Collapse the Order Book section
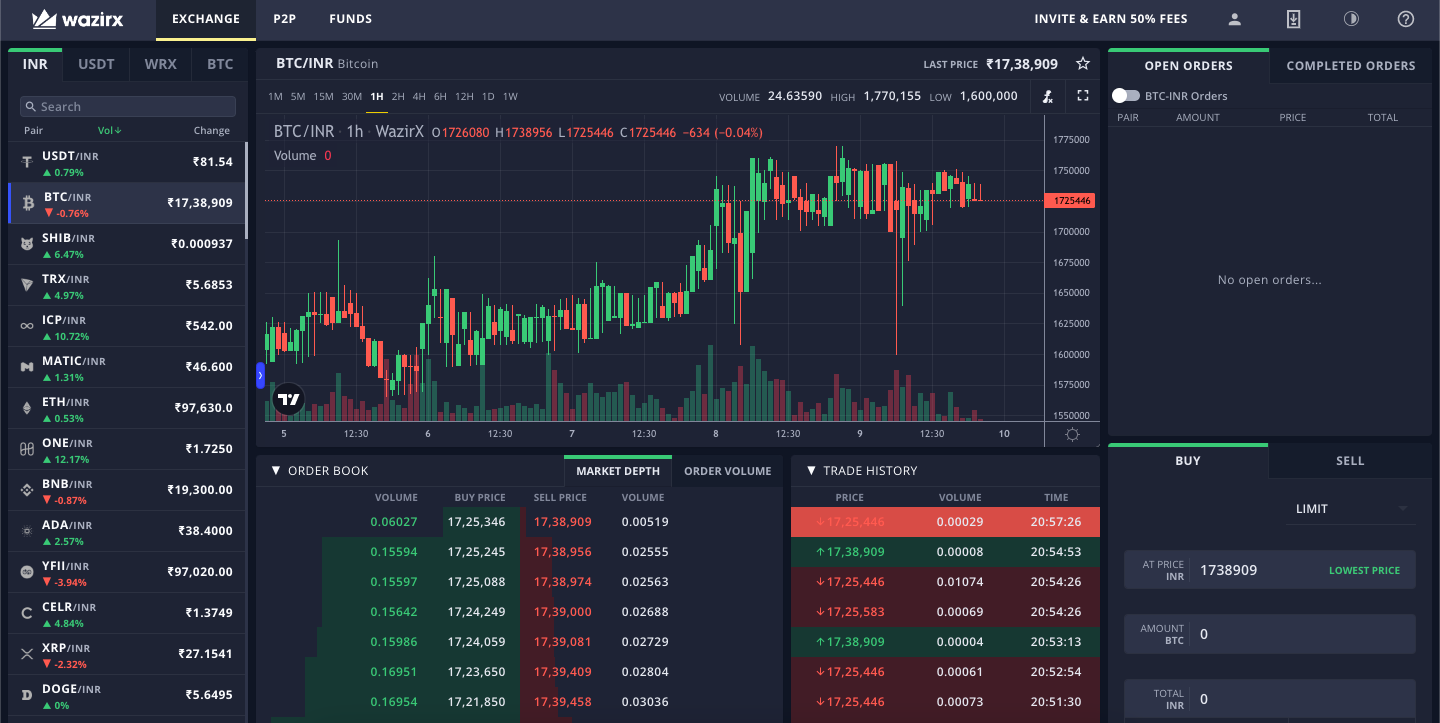Viewport: 1440px width, 723px height. [x=277, y=470]
